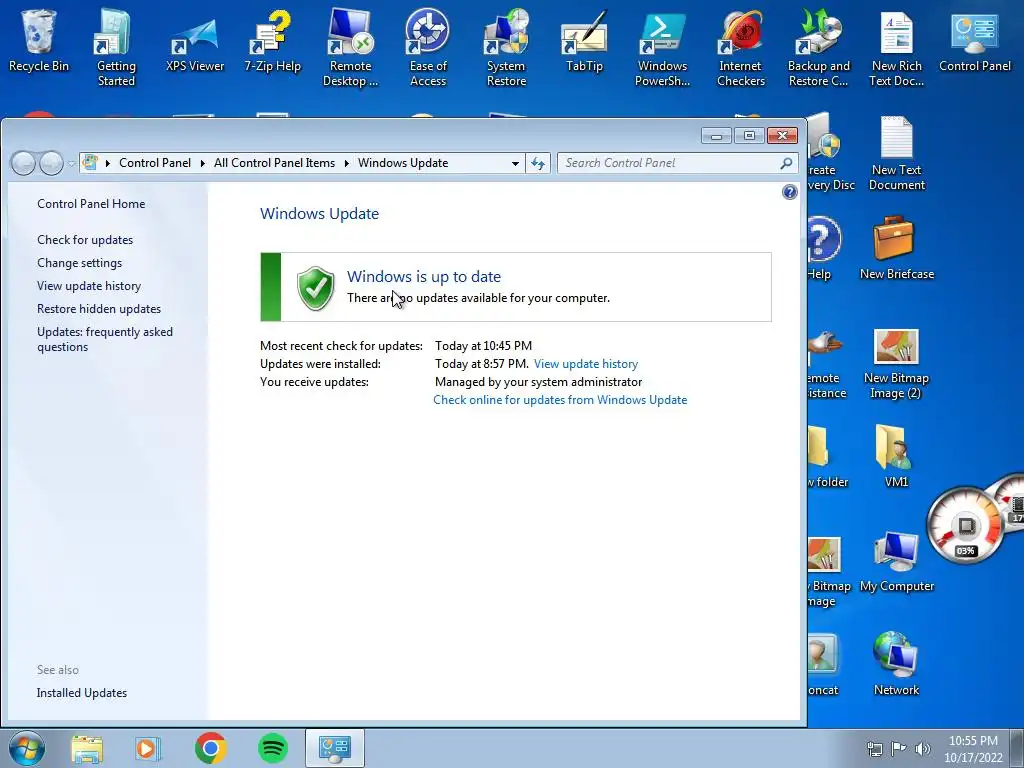Image resolution: width=1024 pixels, height=768 pixels.
Task: Select New Bitmap Image (2) desktop file
Action: click(x=896, y=363)
